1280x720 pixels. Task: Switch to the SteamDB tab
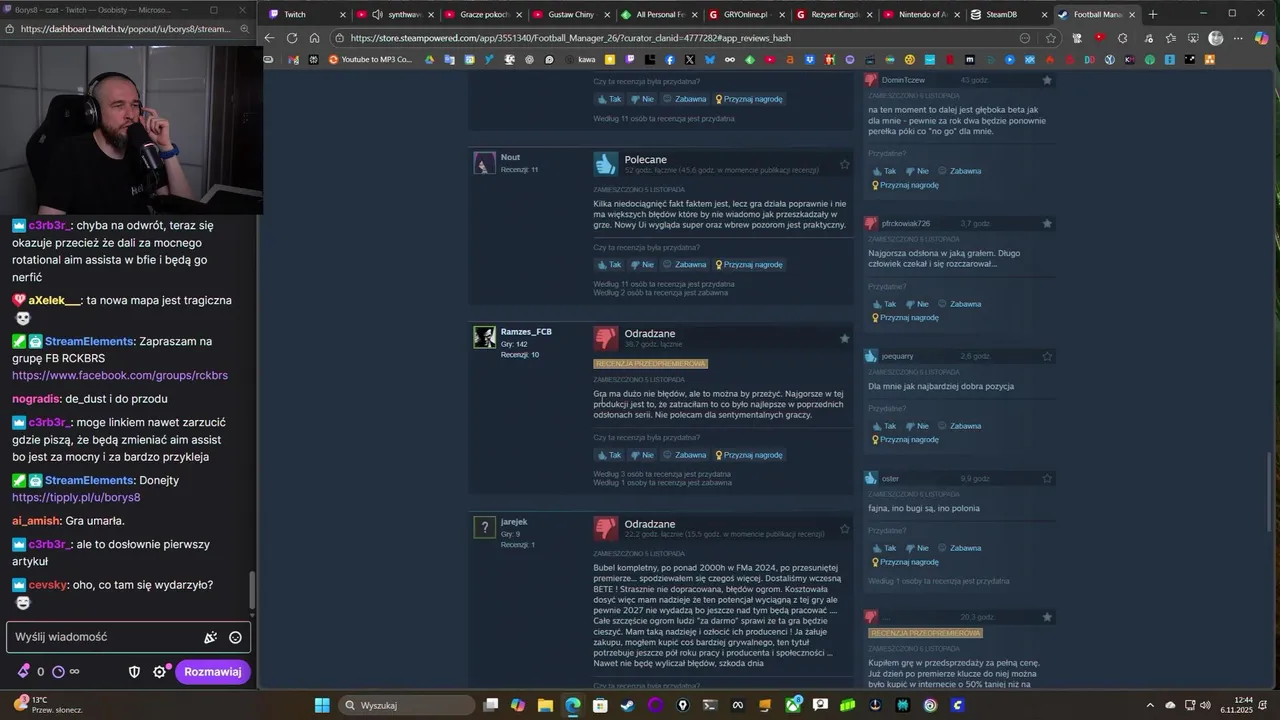pyautogui.click(x=1009, y=14)
